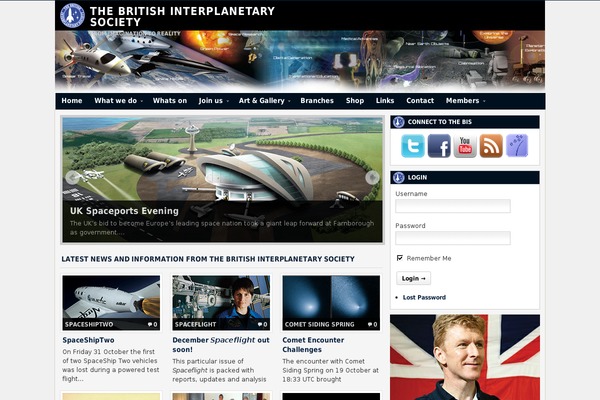Go to next slide with right arrow
Screen dimensions: 600x400
(372, 178)
